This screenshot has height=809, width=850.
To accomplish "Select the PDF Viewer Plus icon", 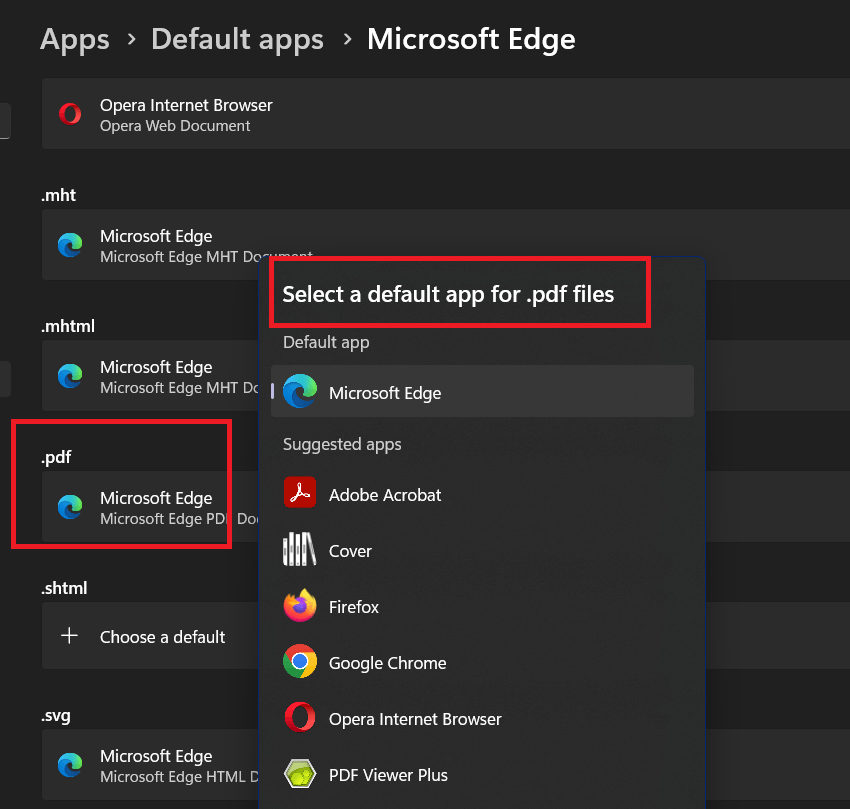I will point(300,773).
